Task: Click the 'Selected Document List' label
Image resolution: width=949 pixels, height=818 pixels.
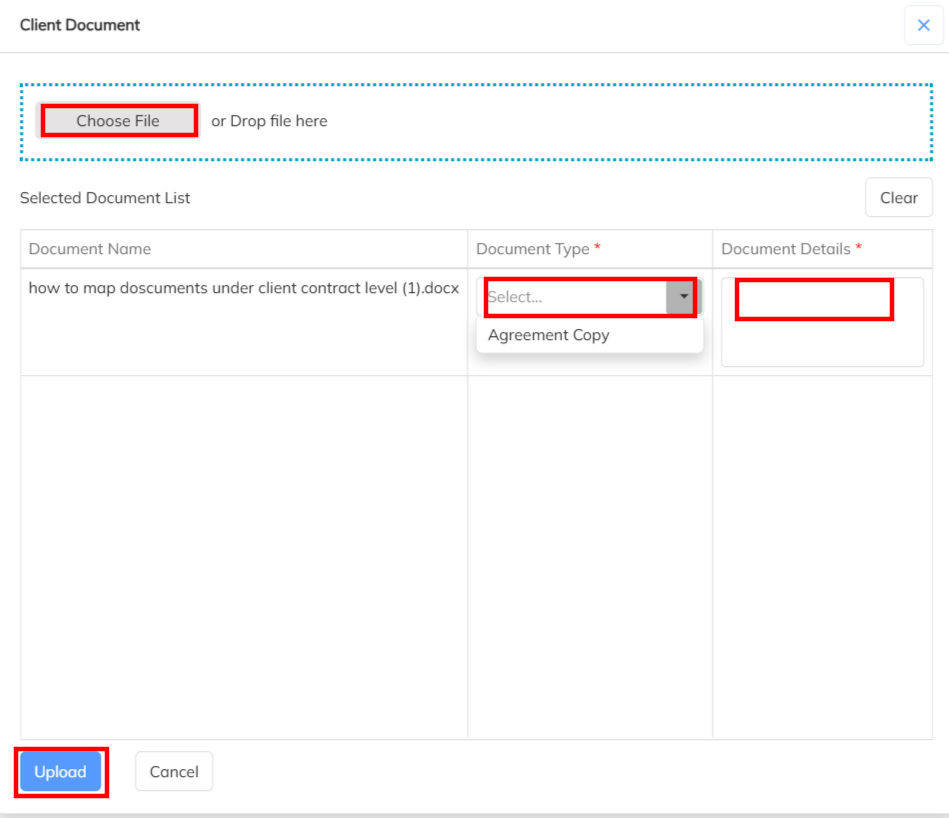Action: click(x=105, y=198)
